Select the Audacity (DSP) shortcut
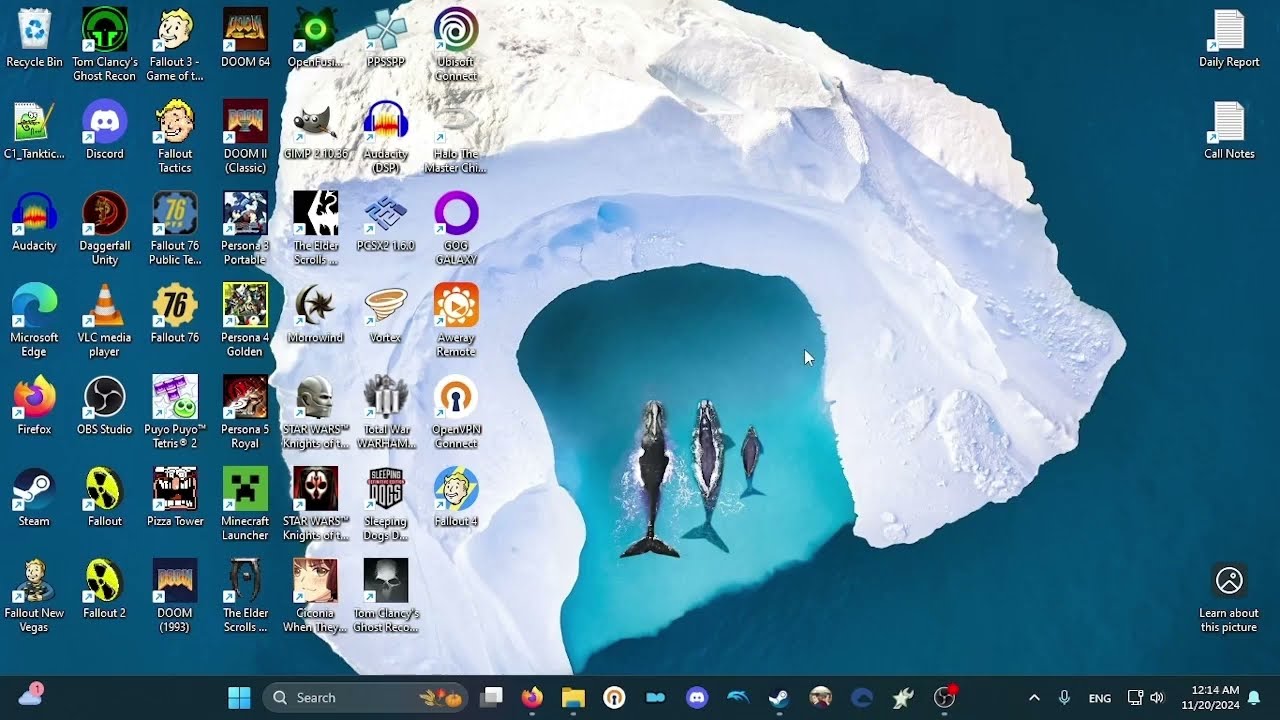Image resolution: width=1280 pixels, height=720 pixels. pos(385,137)
